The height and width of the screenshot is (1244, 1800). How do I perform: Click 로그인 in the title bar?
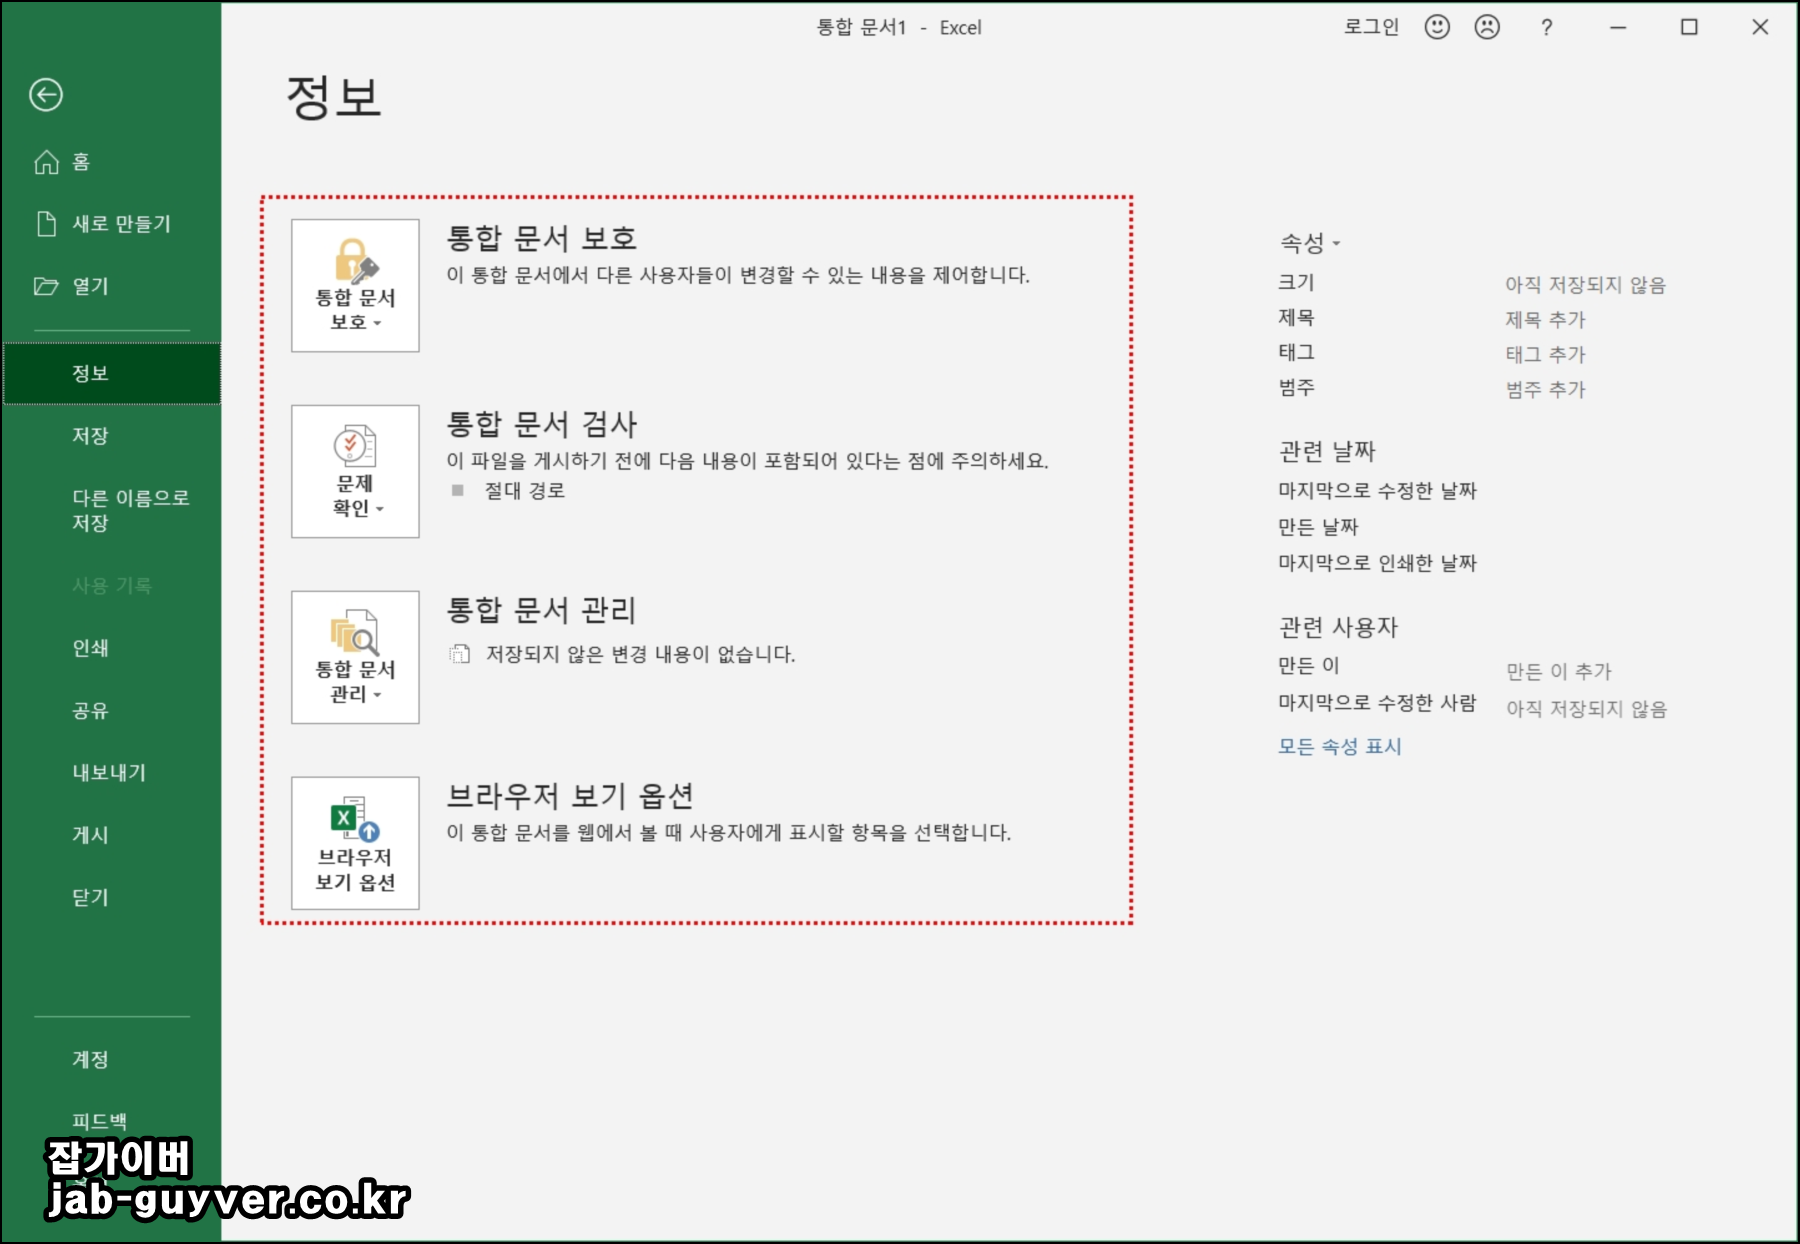click(1371, 27)
